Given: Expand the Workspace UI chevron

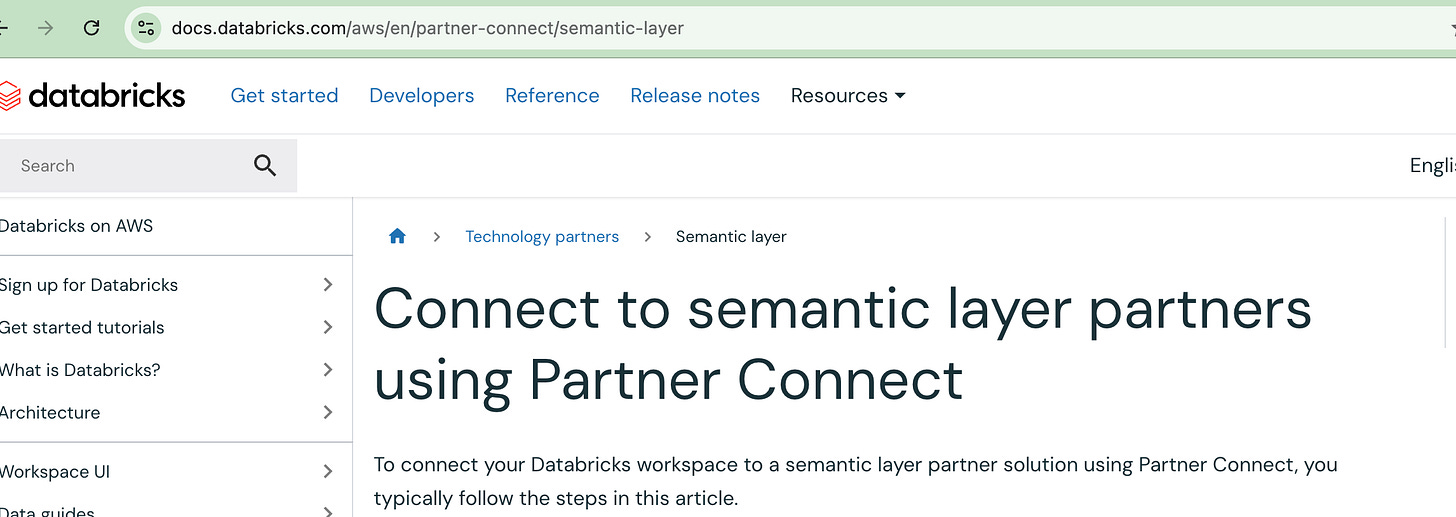Looking at the screenshot, I should (x=328, y=471).
